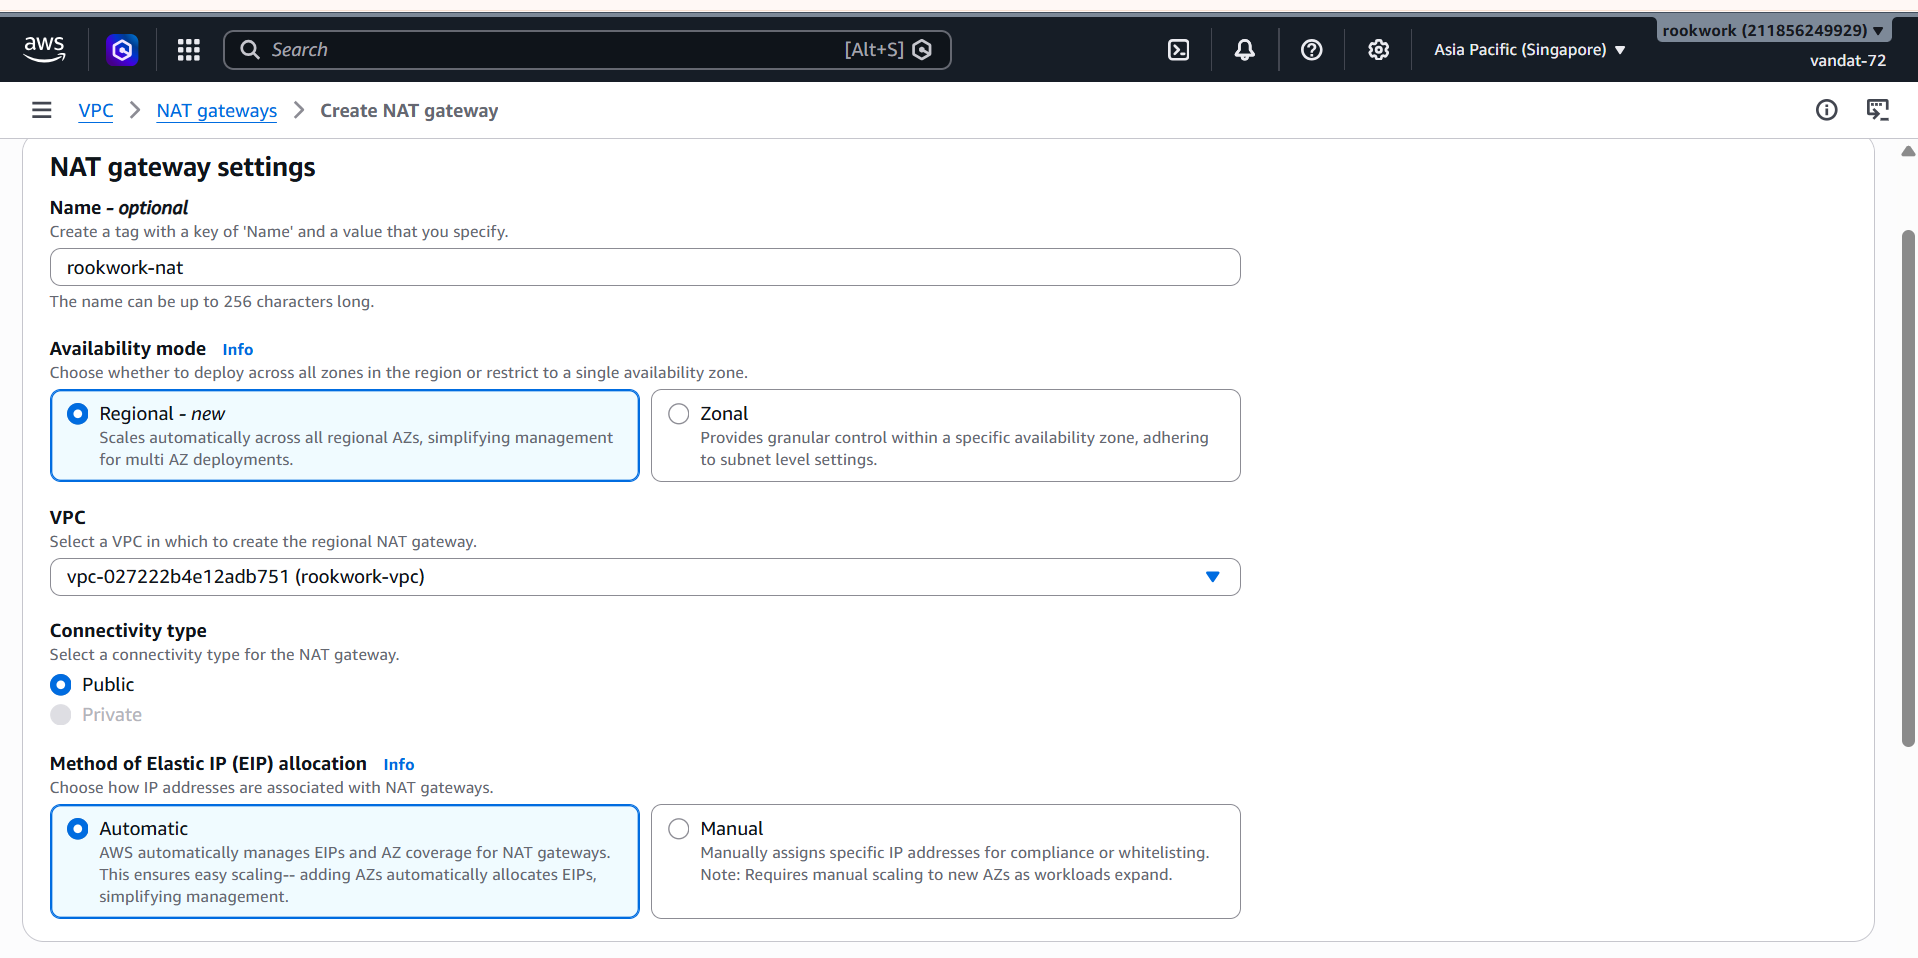
Task: Open the tutorials panel icon
Action: 1878,110
